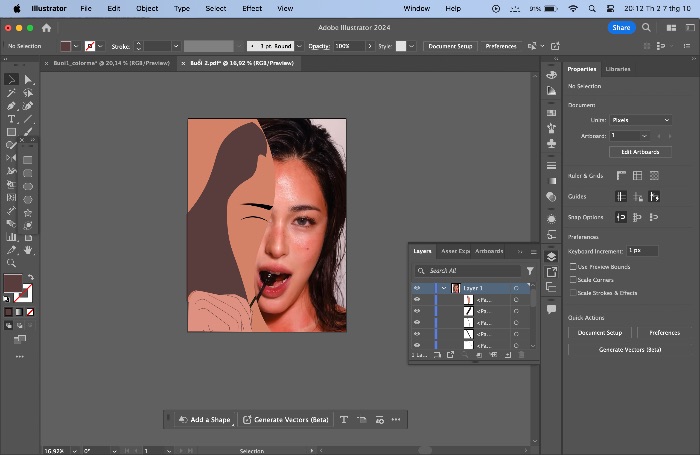Select the Type tool in toolbar
Image resolution: width=700 pixels, height=455 pixels.
click(x=11, y=119)
